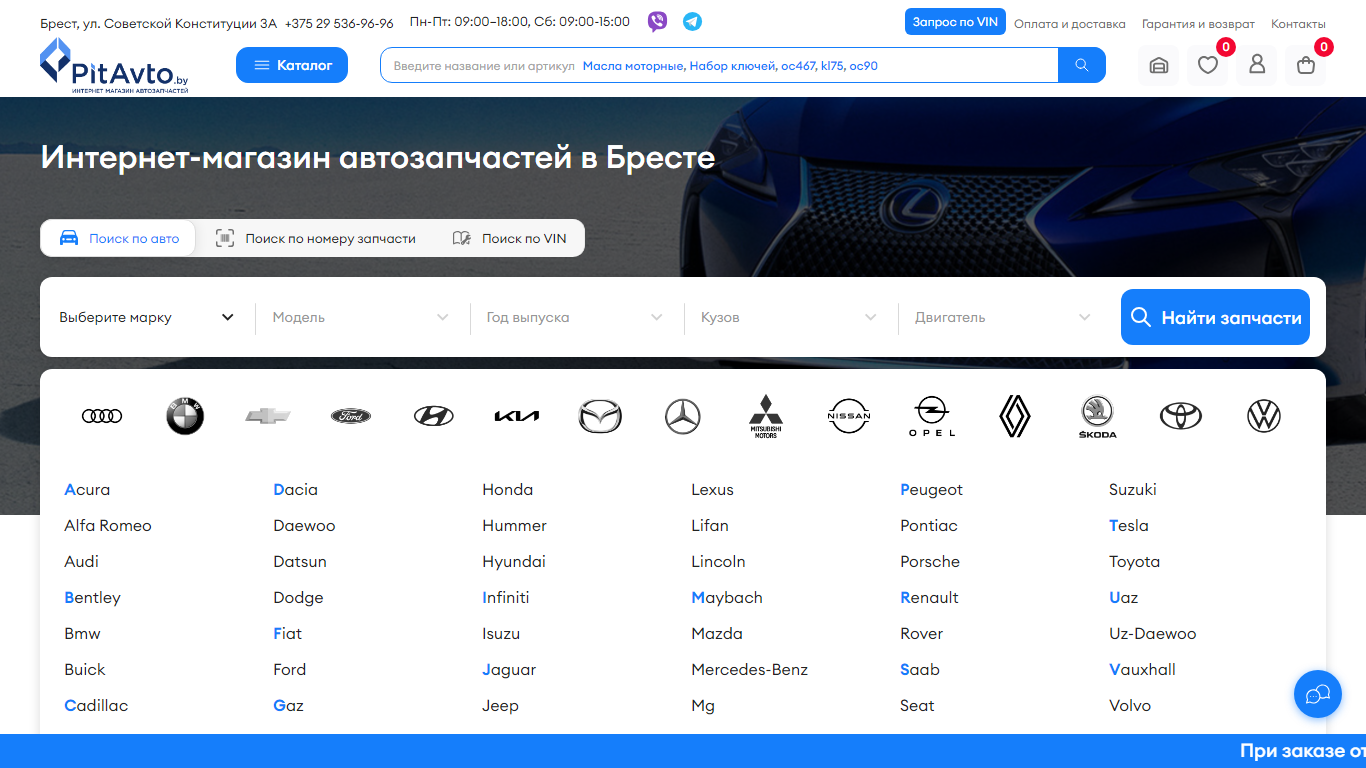Click the search magnifier button
Viewport: 1366px width, 768px height.
[1082, 65]
